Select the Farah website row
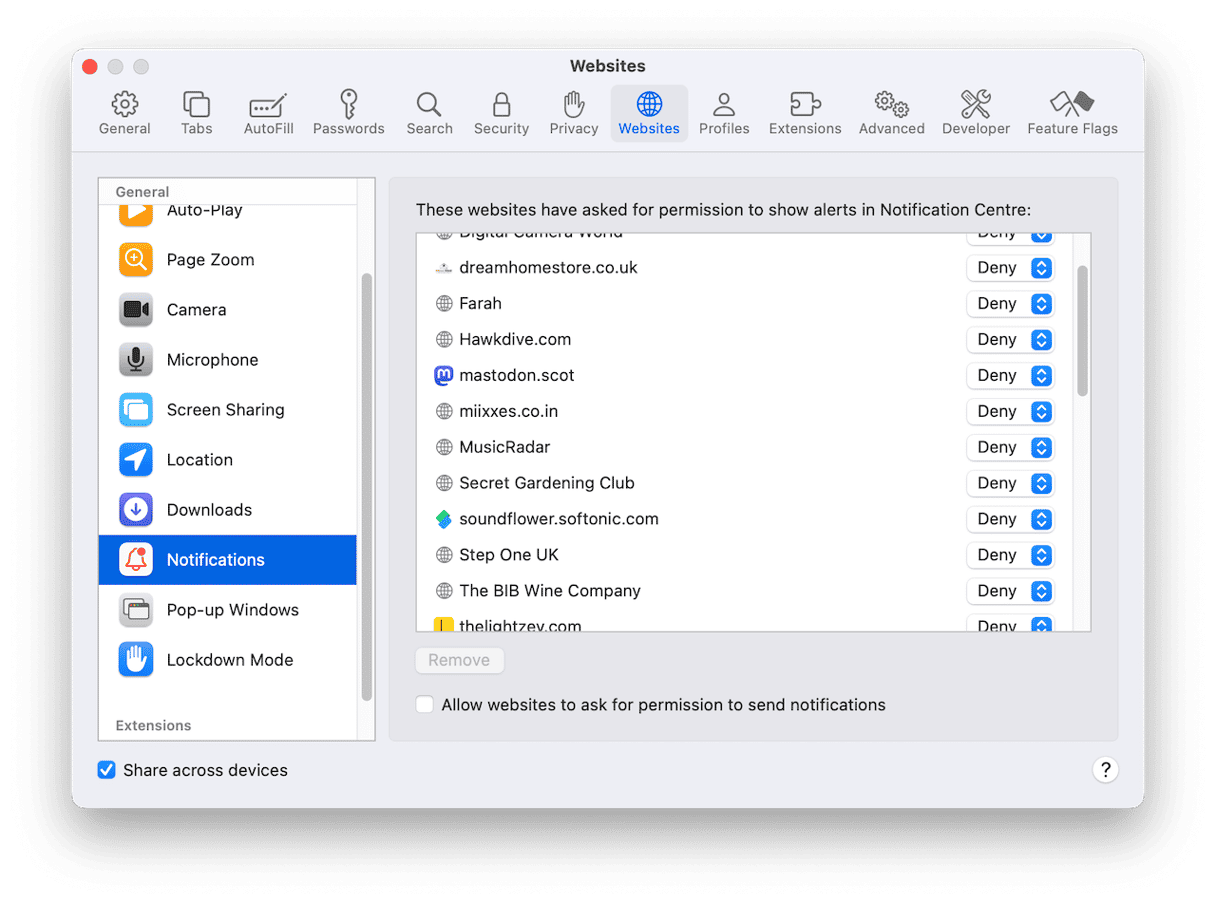Image resolution: width=1216 pixels, height=903 pixels. (746, 304)
